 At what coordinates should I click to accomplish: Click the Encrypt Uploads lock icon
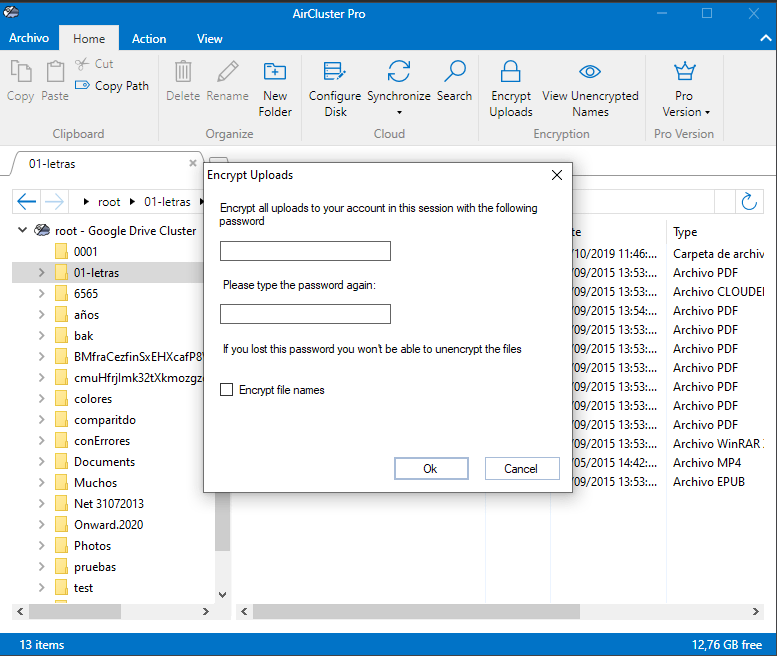(510, 73)
